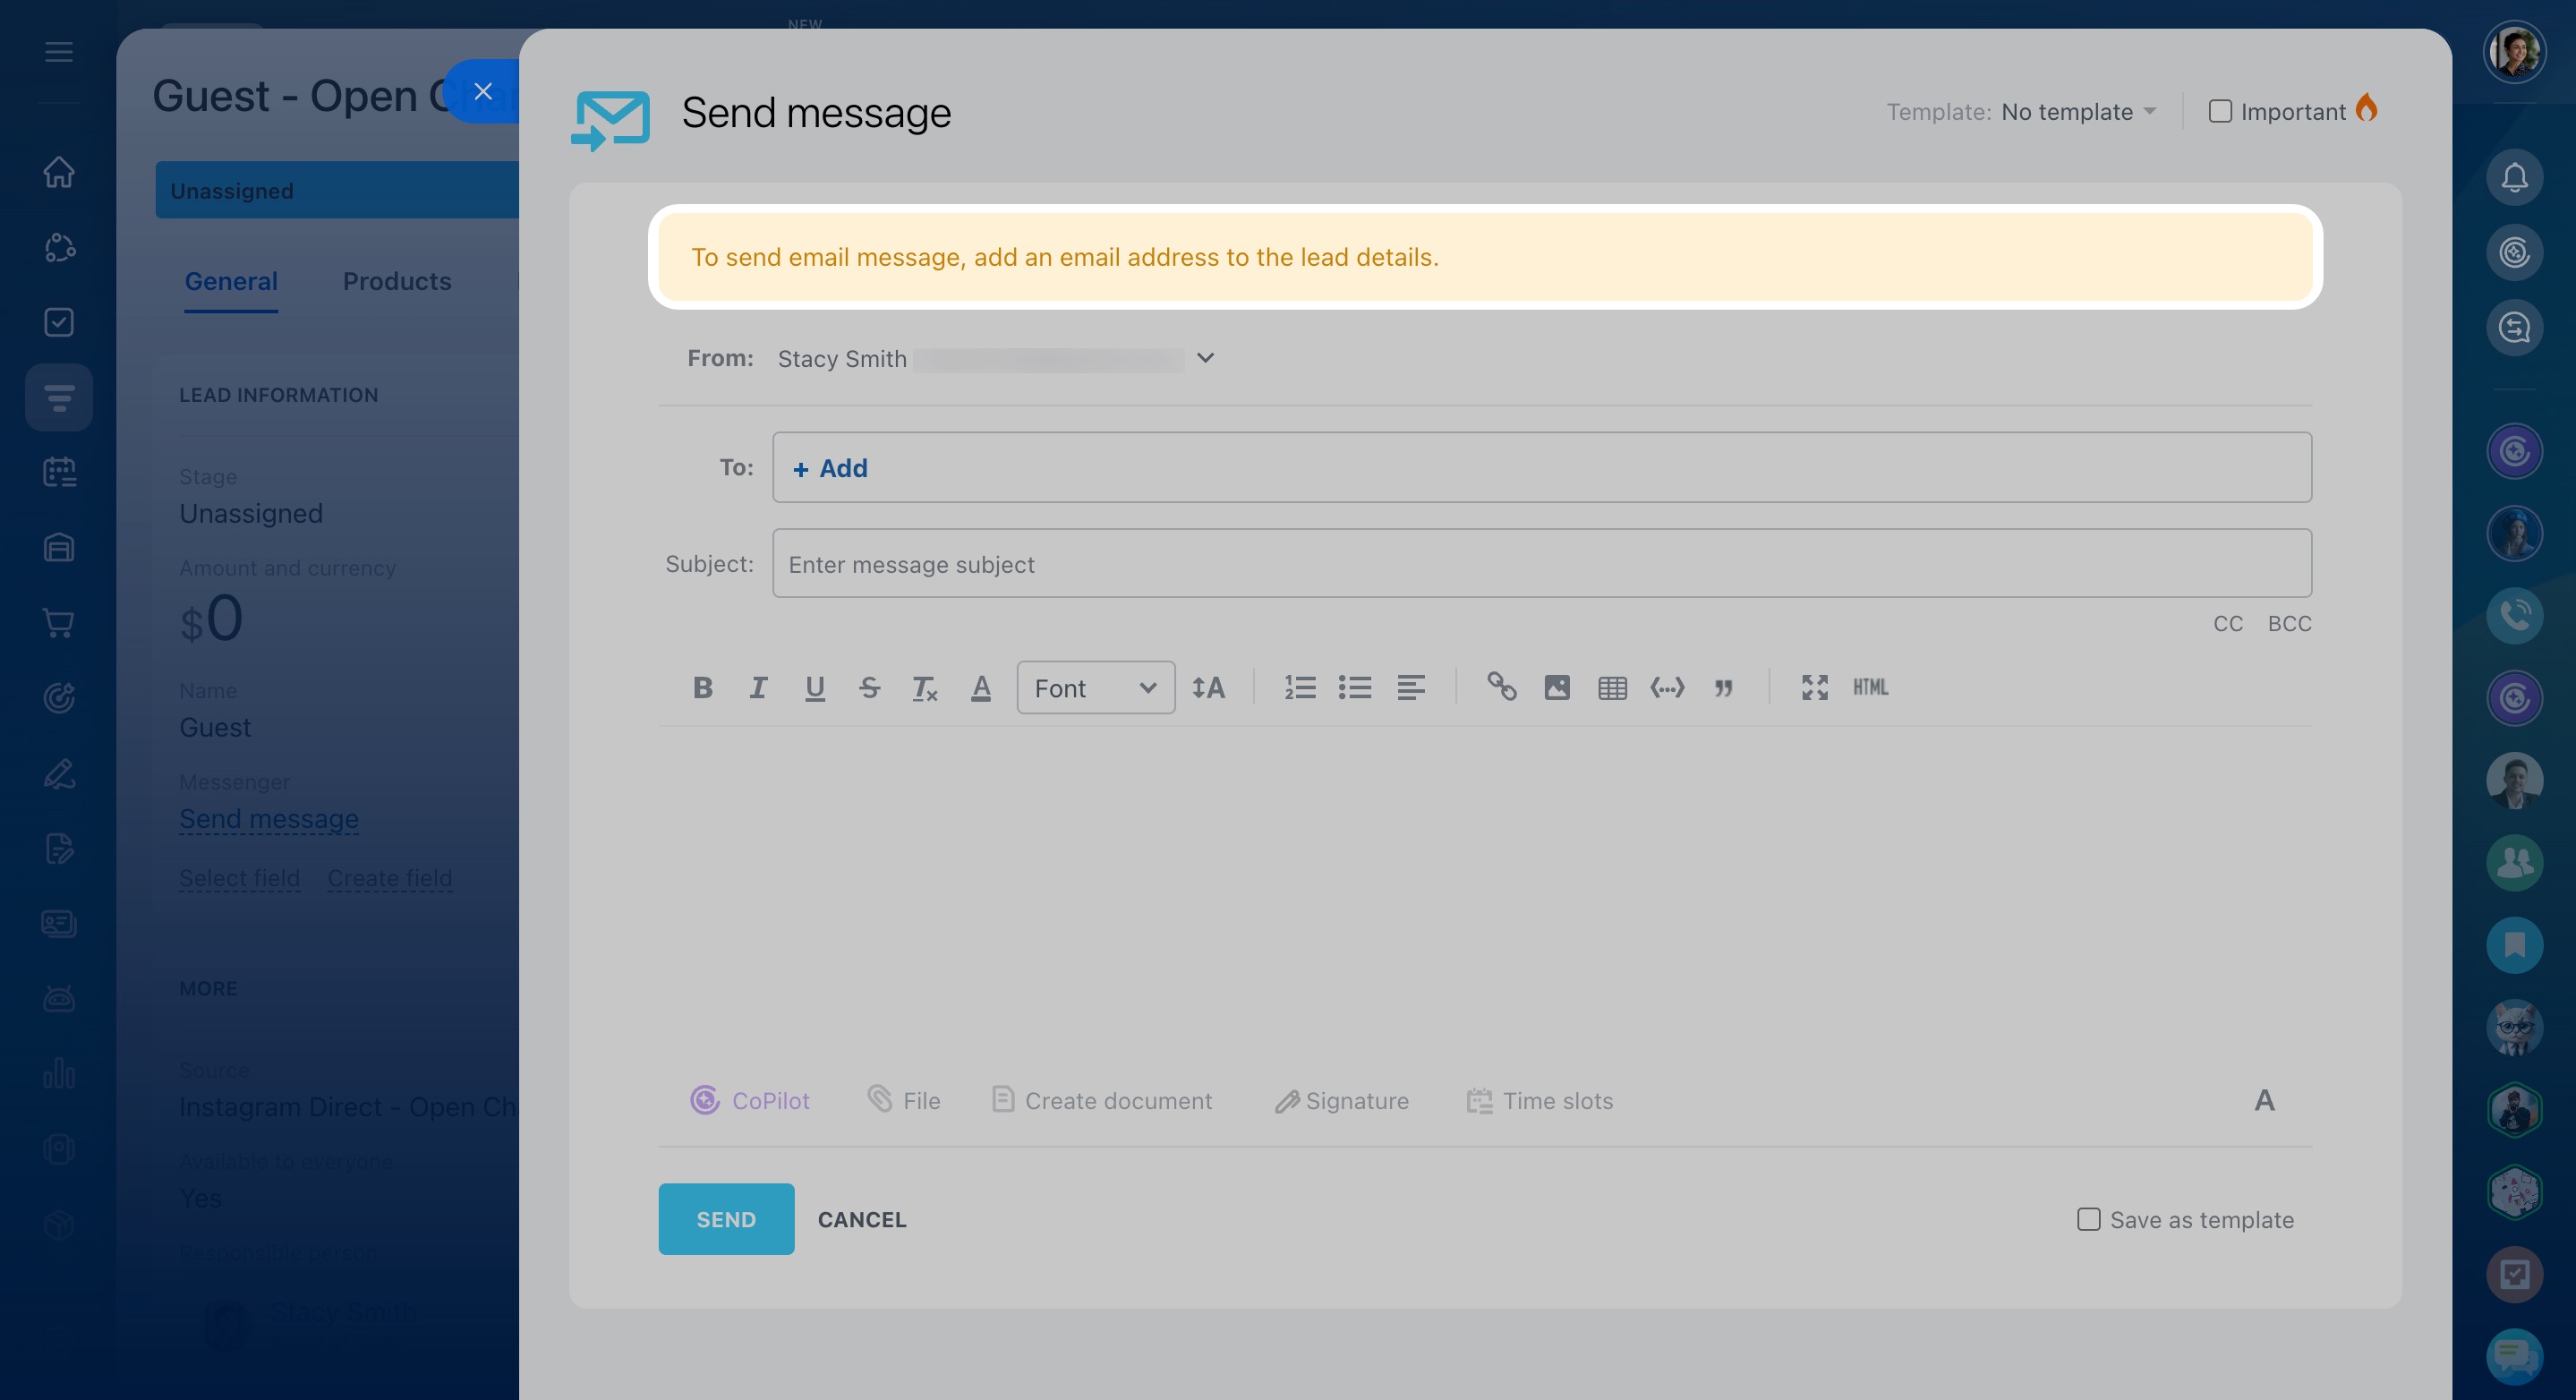Screen dimensions: 2576x1400
Task: Insert an image in message
Action: pyautogui.click(x=1557, y=688)
